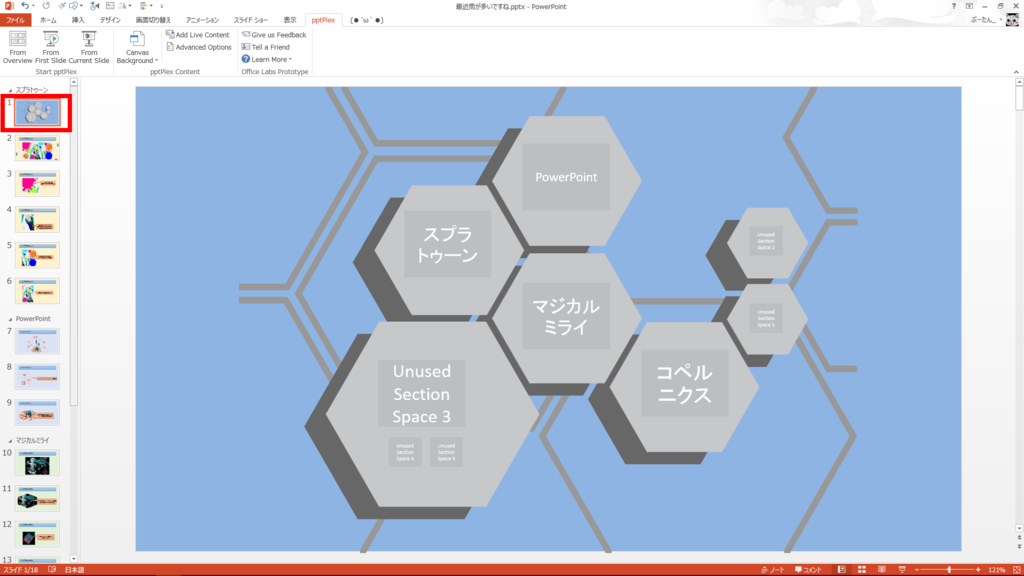
Task: Toggle the ノート notes pane
Action: [x=773, y=570]
